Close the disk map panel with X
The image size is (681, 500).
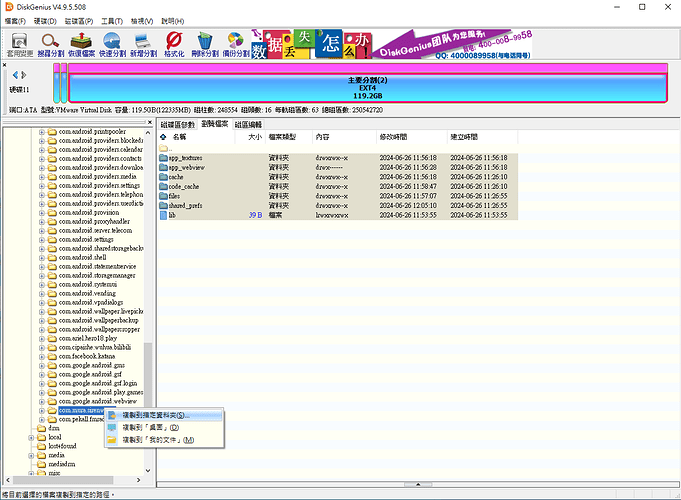[x=4, y=65]
